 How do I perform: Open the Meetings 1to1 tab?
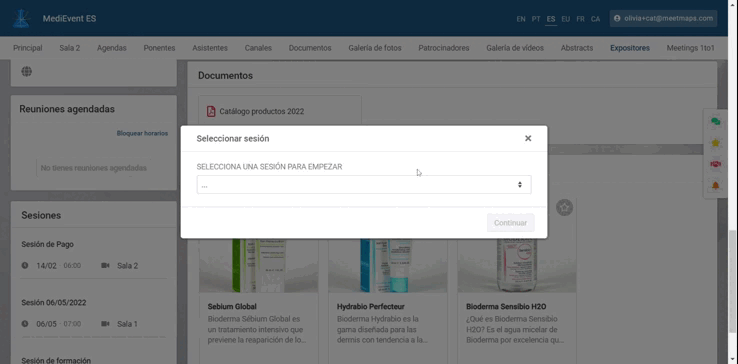pos(690,48)
